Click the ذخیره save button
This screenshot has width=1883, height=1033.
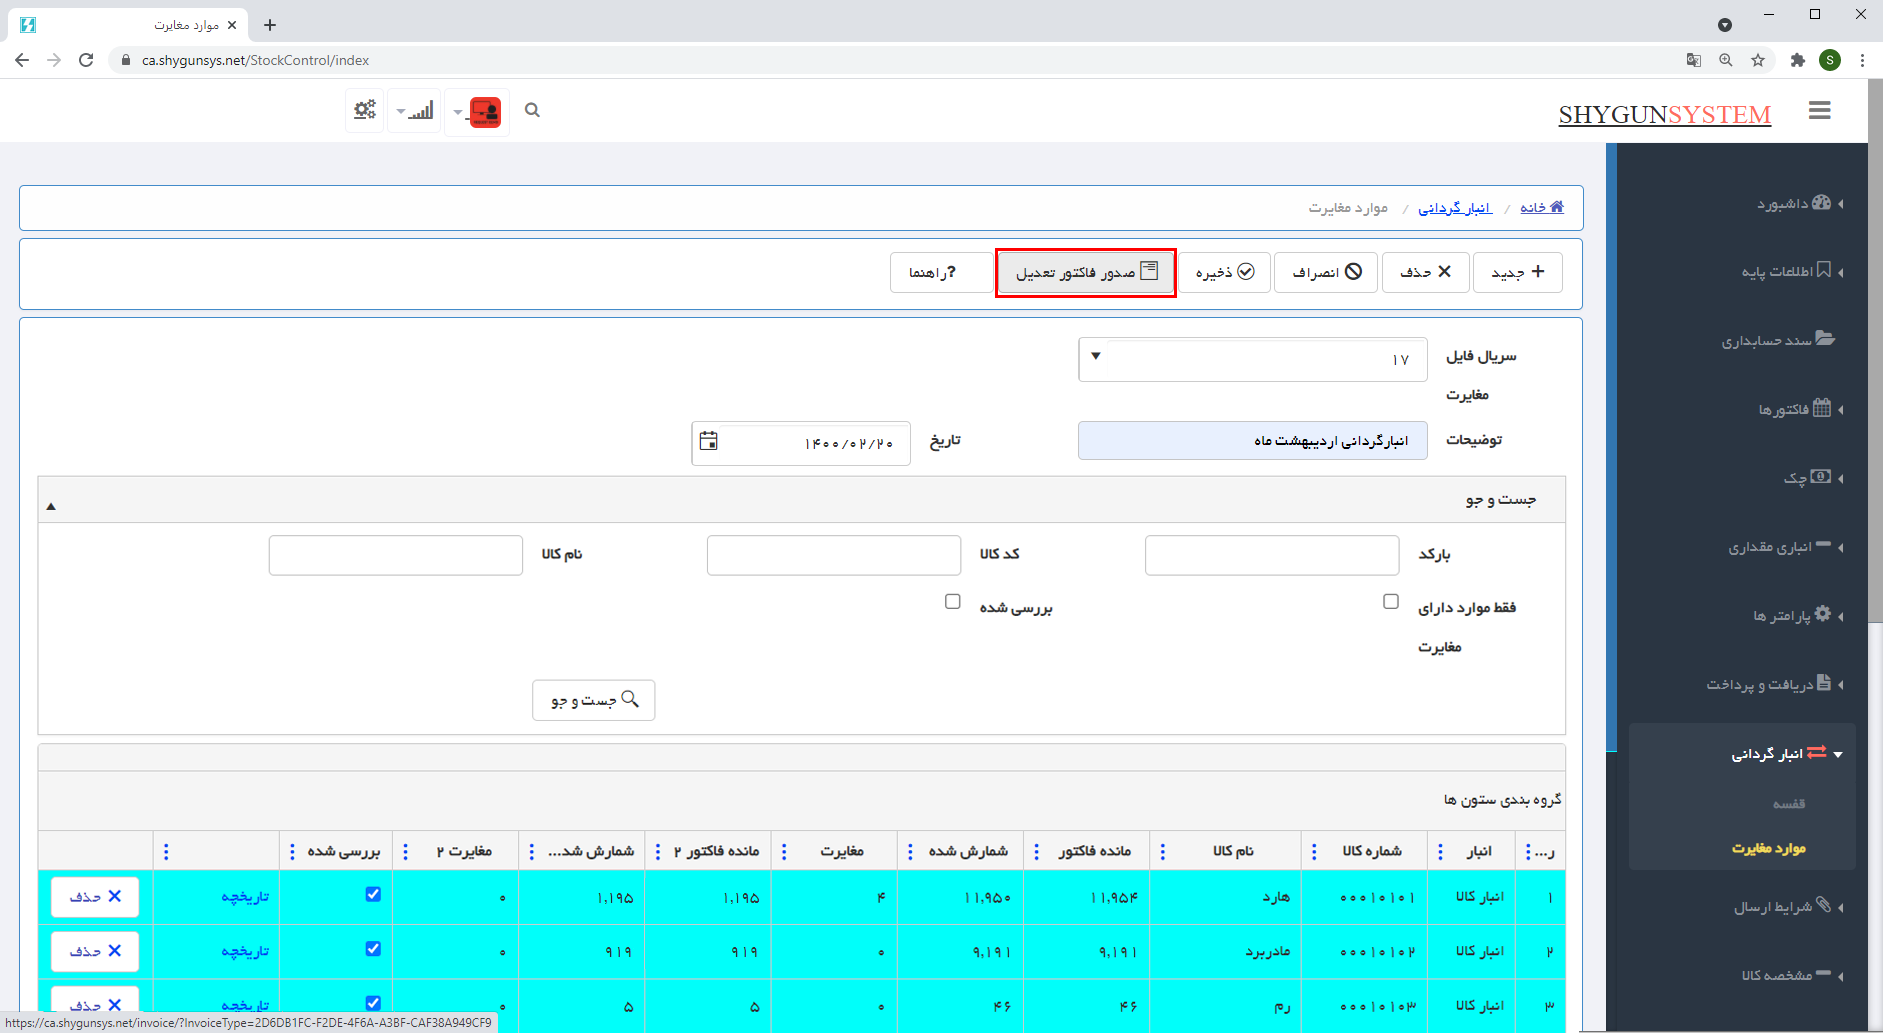1224,272
